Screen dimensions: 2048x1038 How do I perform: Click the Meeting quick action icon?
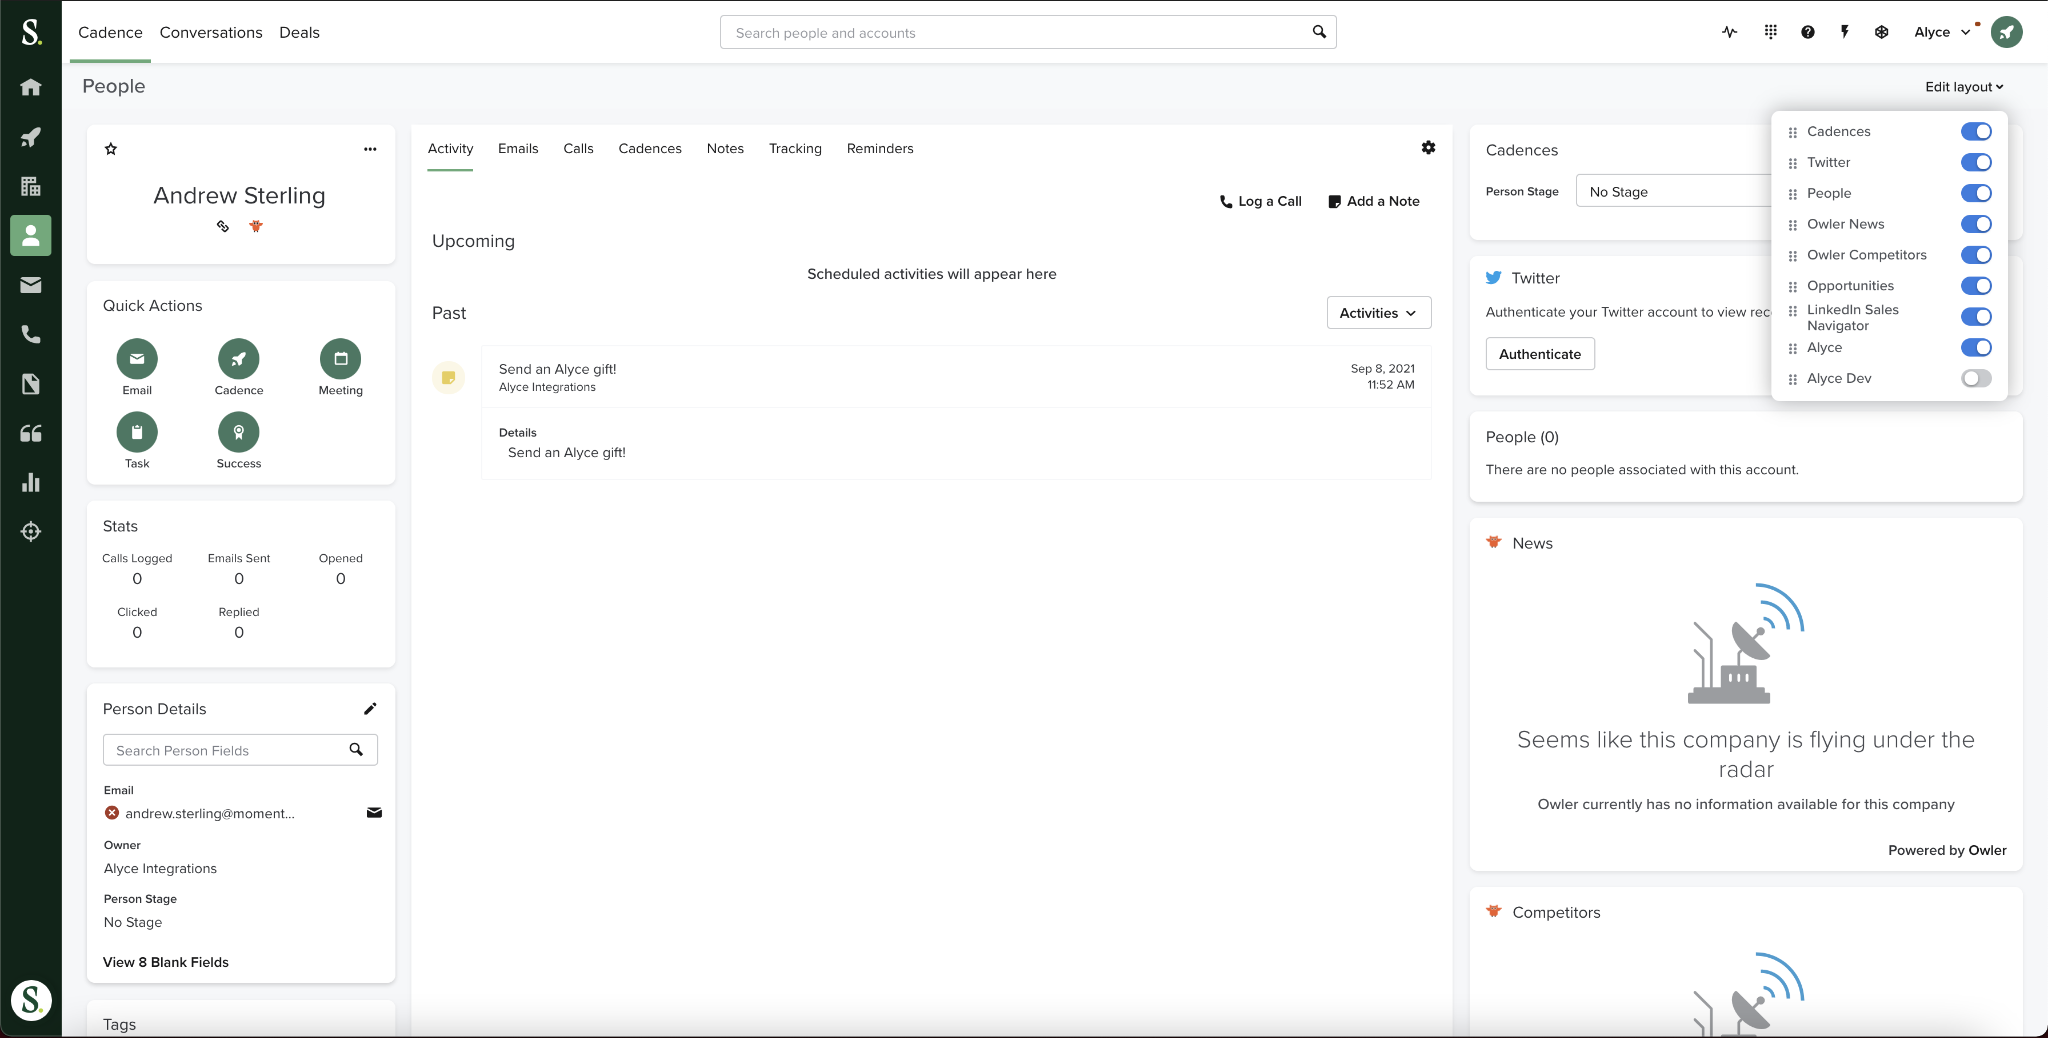tap(341, 359)
